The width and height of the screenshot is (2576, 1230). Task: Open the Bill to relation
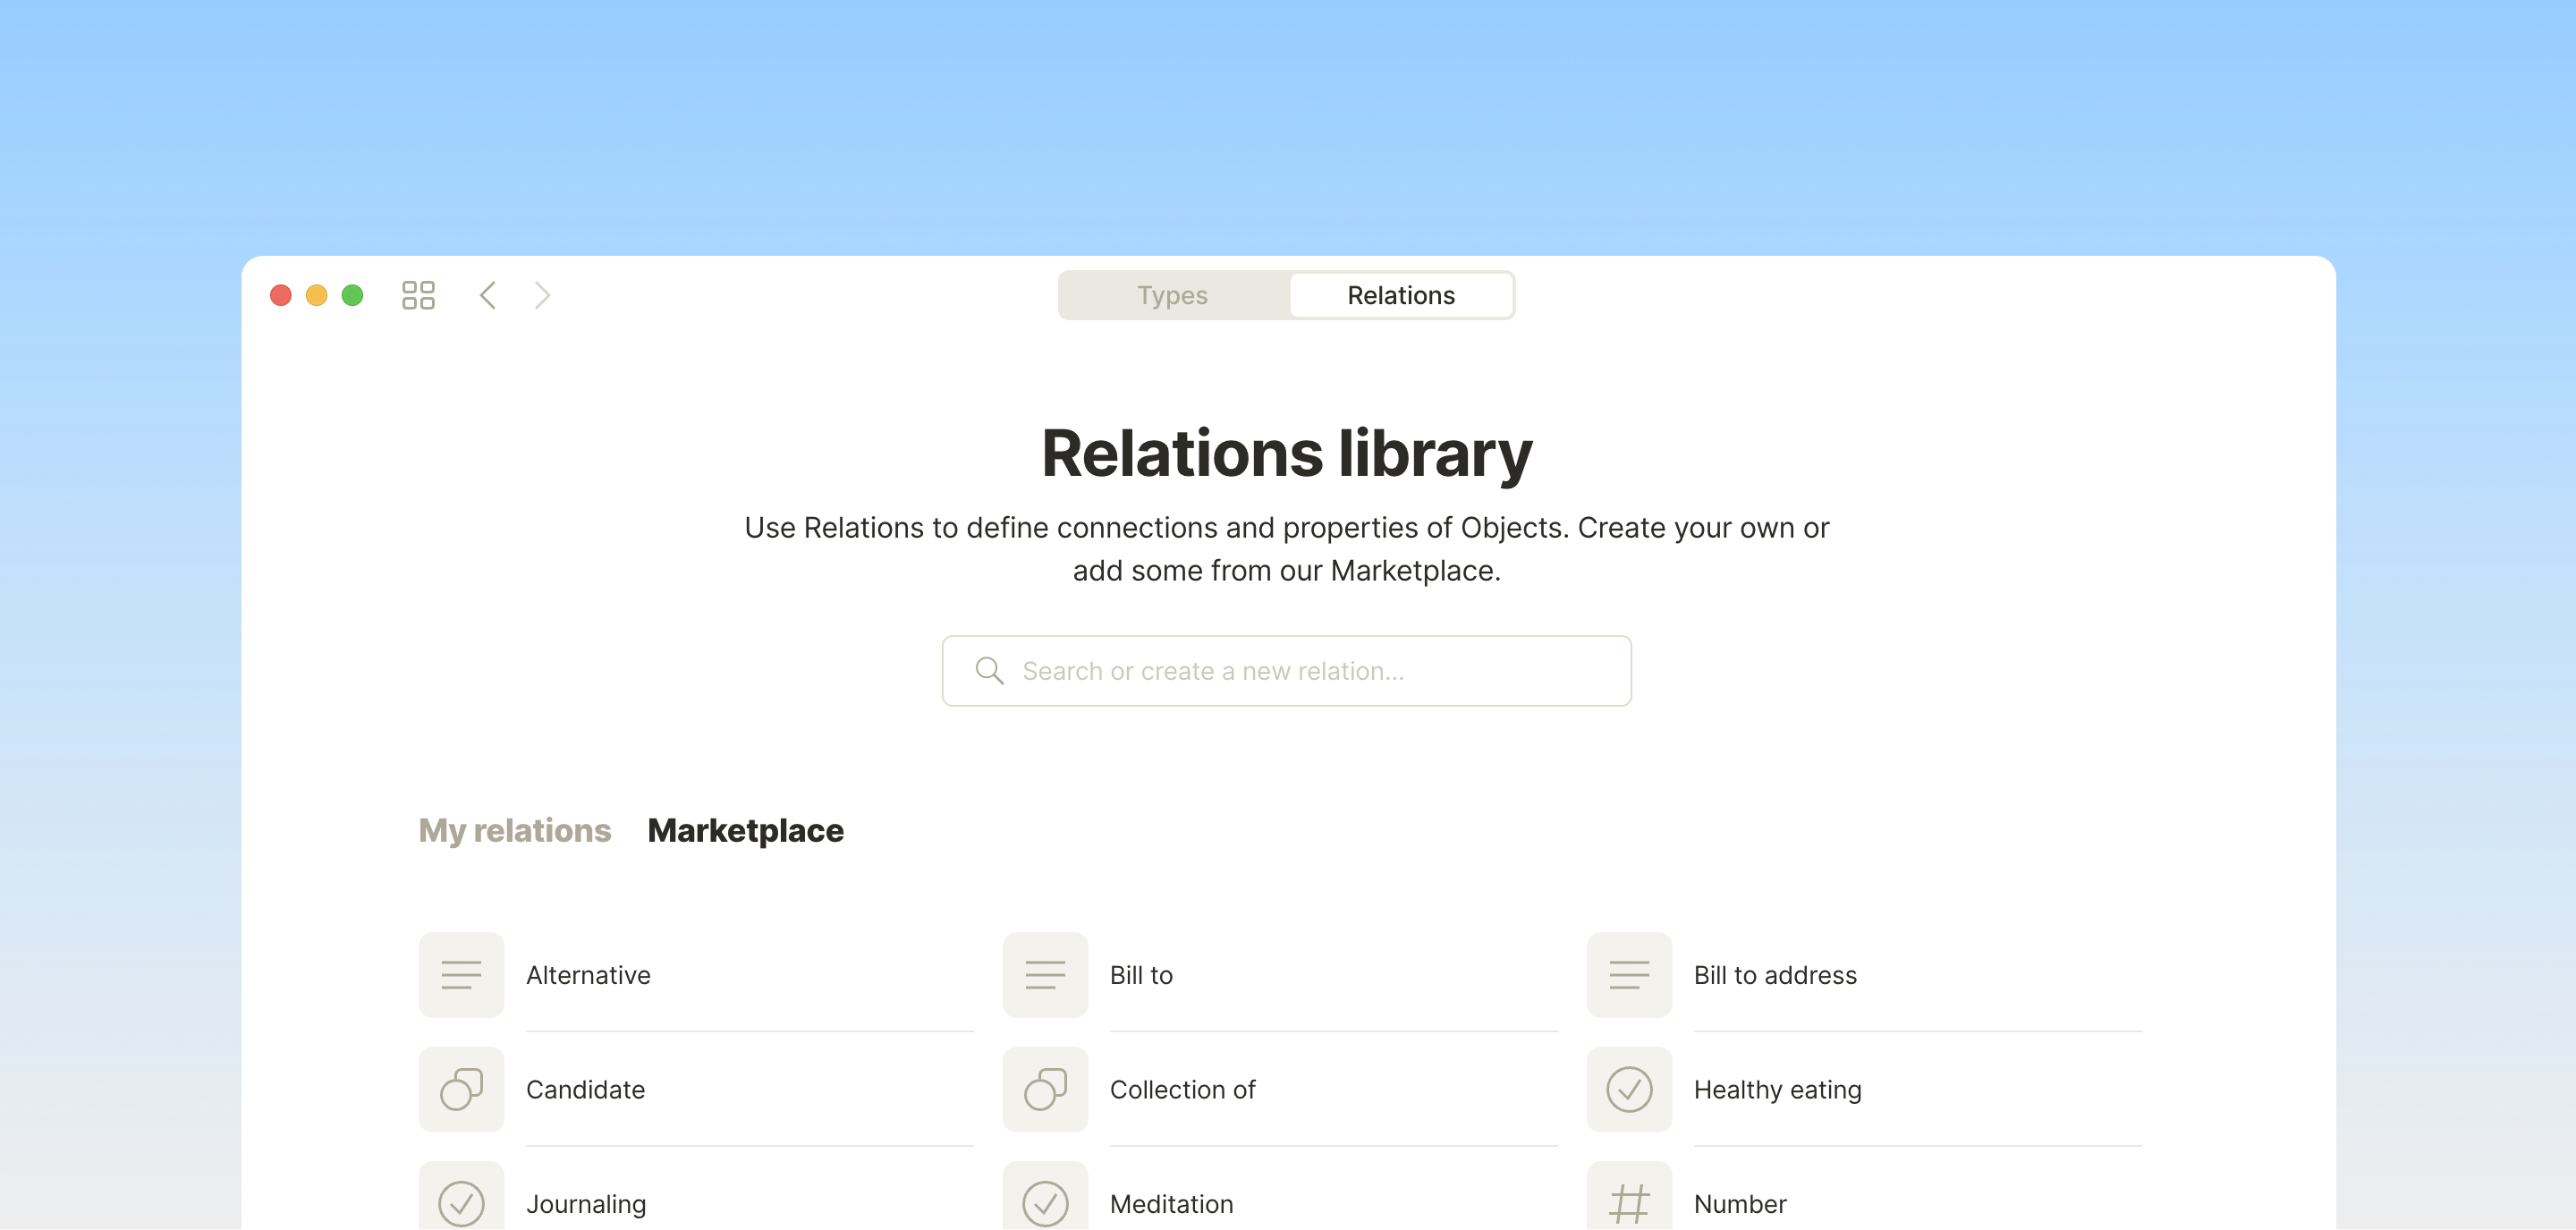[1280, 975]
